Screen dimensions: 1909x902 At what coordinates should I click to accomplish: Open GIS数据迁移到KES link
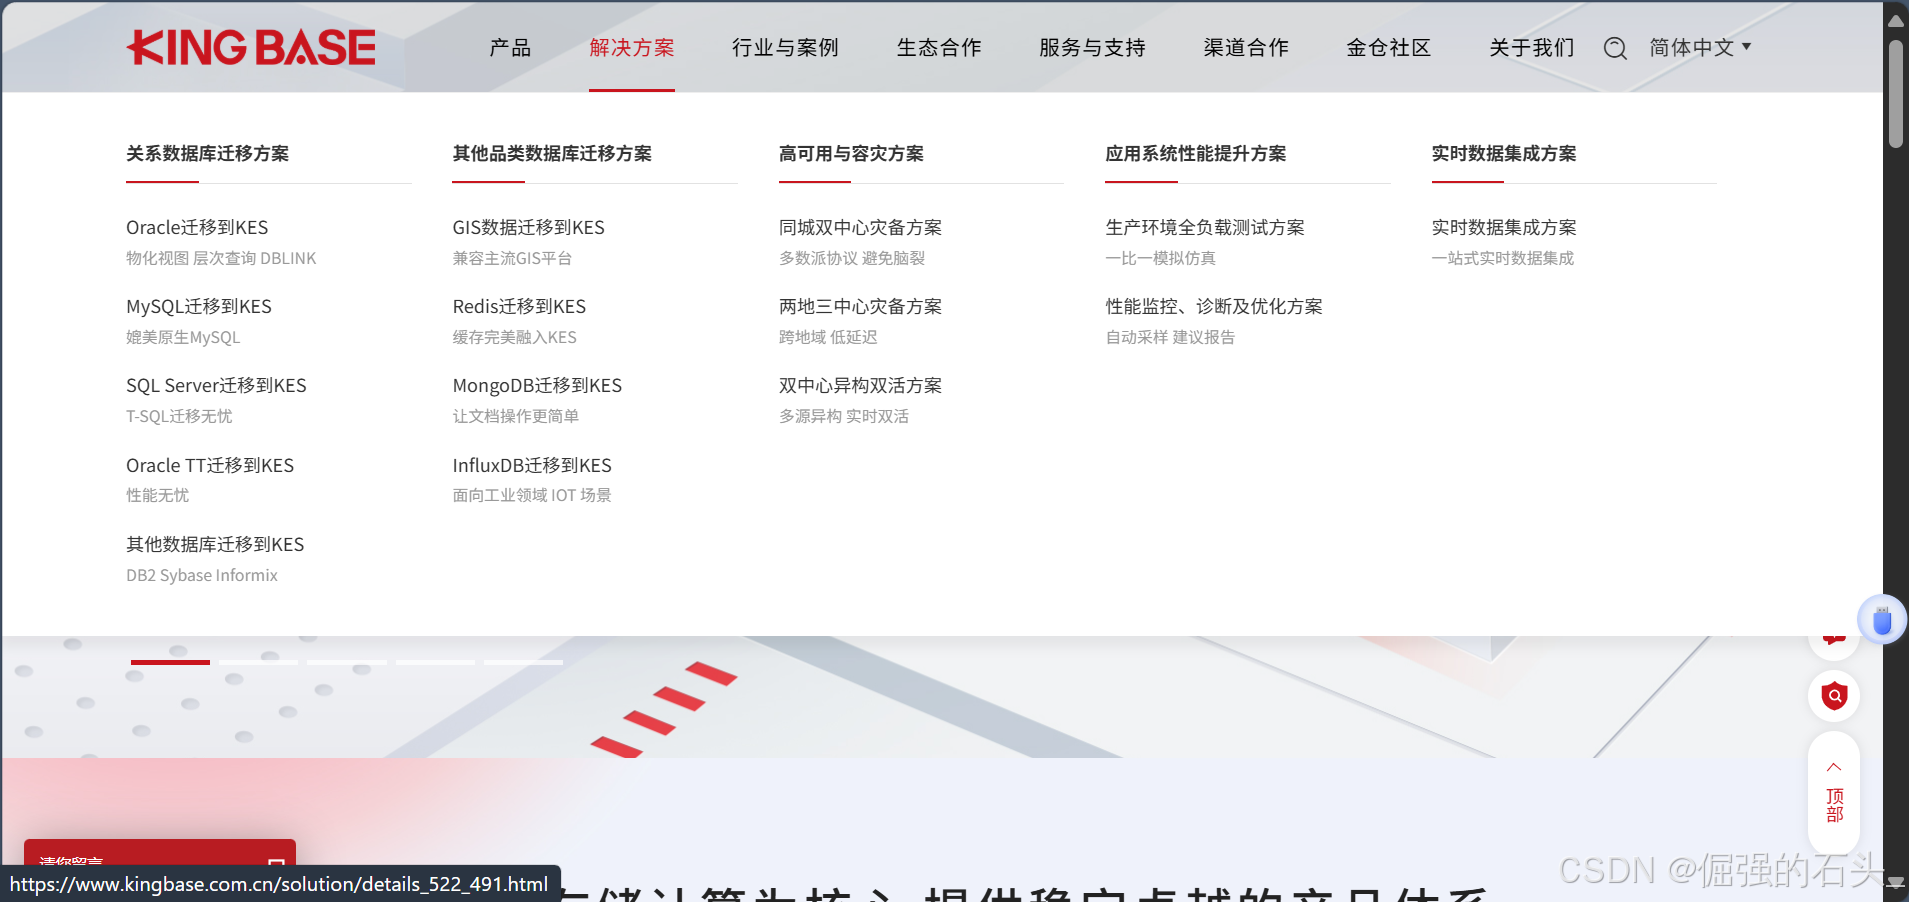coord(528,227)
